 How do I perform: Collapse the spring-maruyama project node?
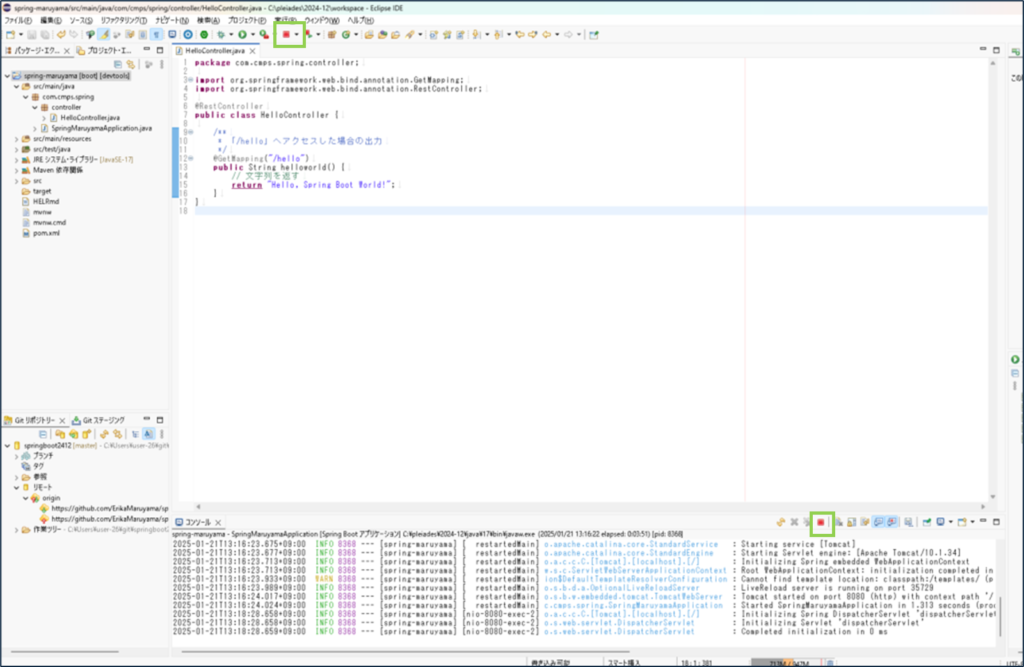click(6, 76)
